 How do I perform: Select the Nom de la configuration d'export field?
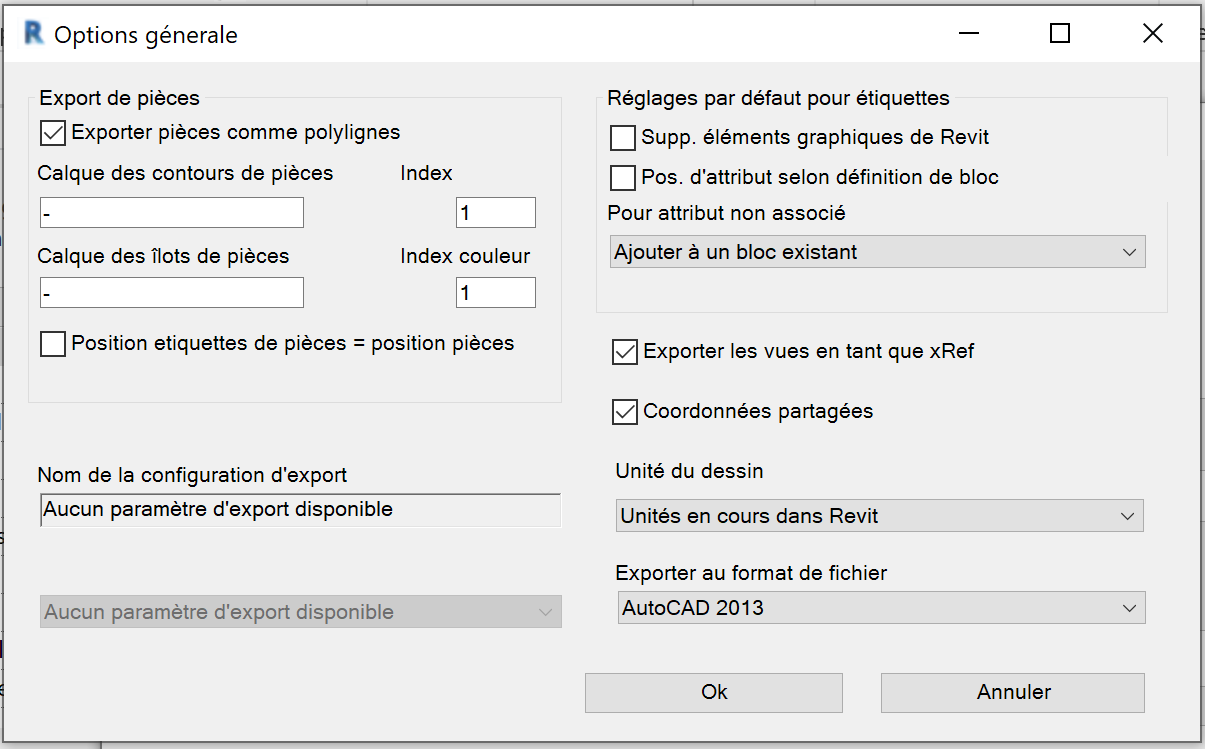click(300, 510)
